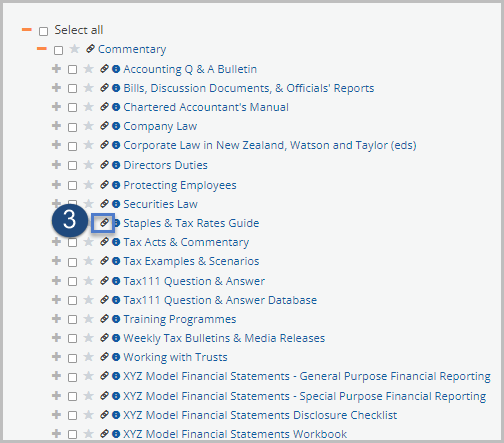Click the link icon beside Staples & Tax Rates Guide

[105, 222]
